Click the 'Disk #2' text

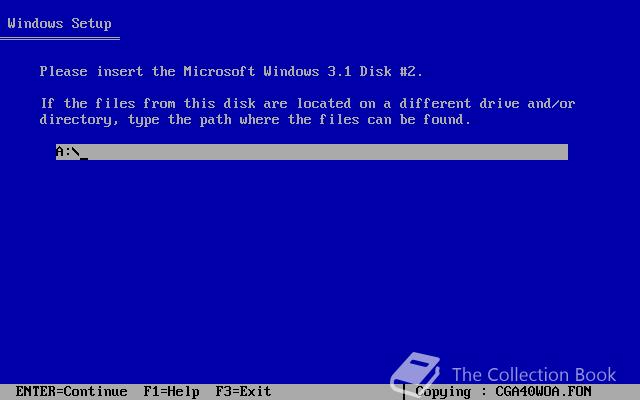coord(391,71)
